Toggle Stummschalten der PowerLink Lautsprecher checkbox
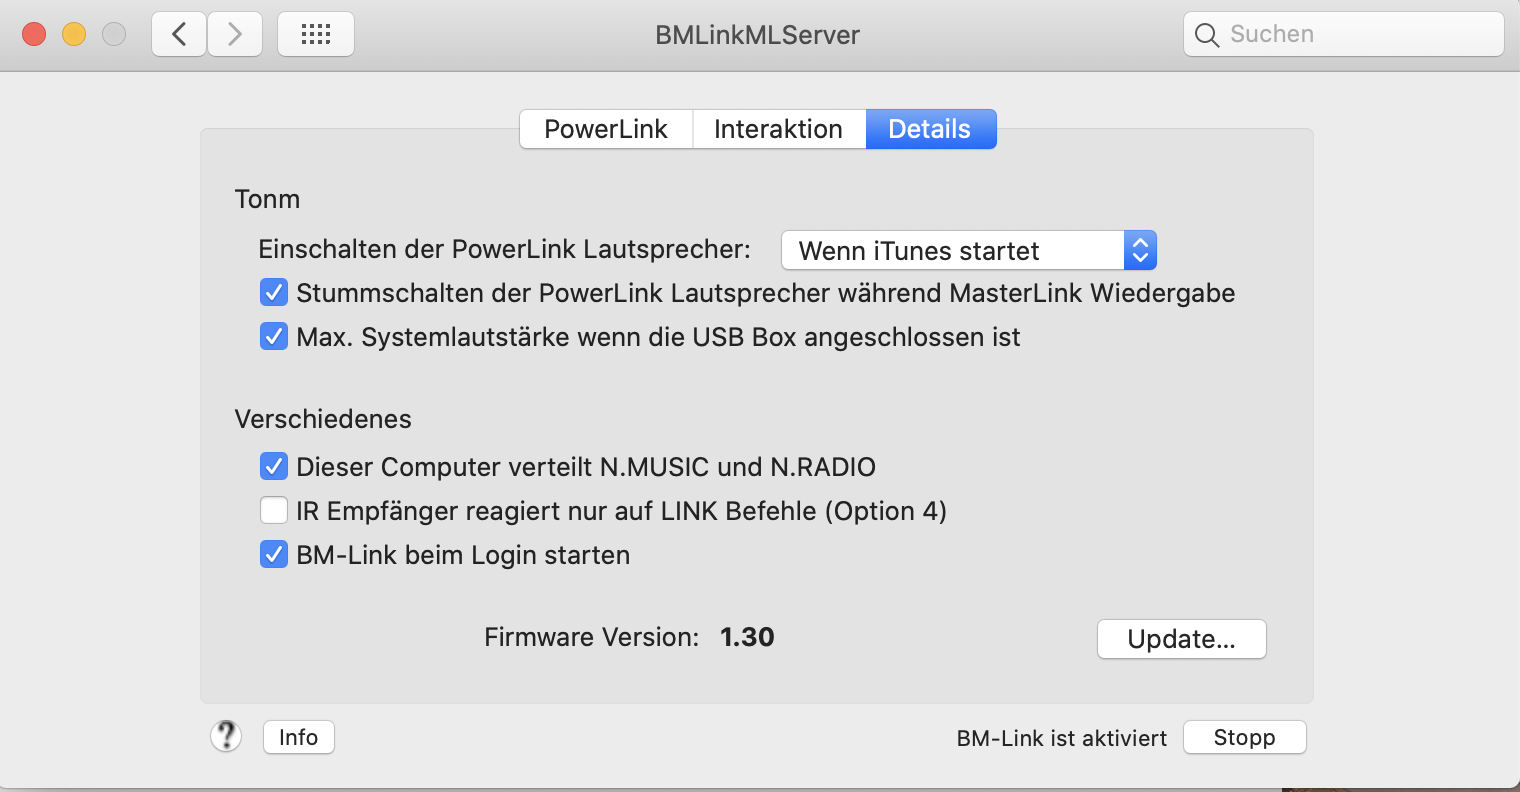Image resolution: width=1520 pixels, height=792 pixels. point(274,293)
